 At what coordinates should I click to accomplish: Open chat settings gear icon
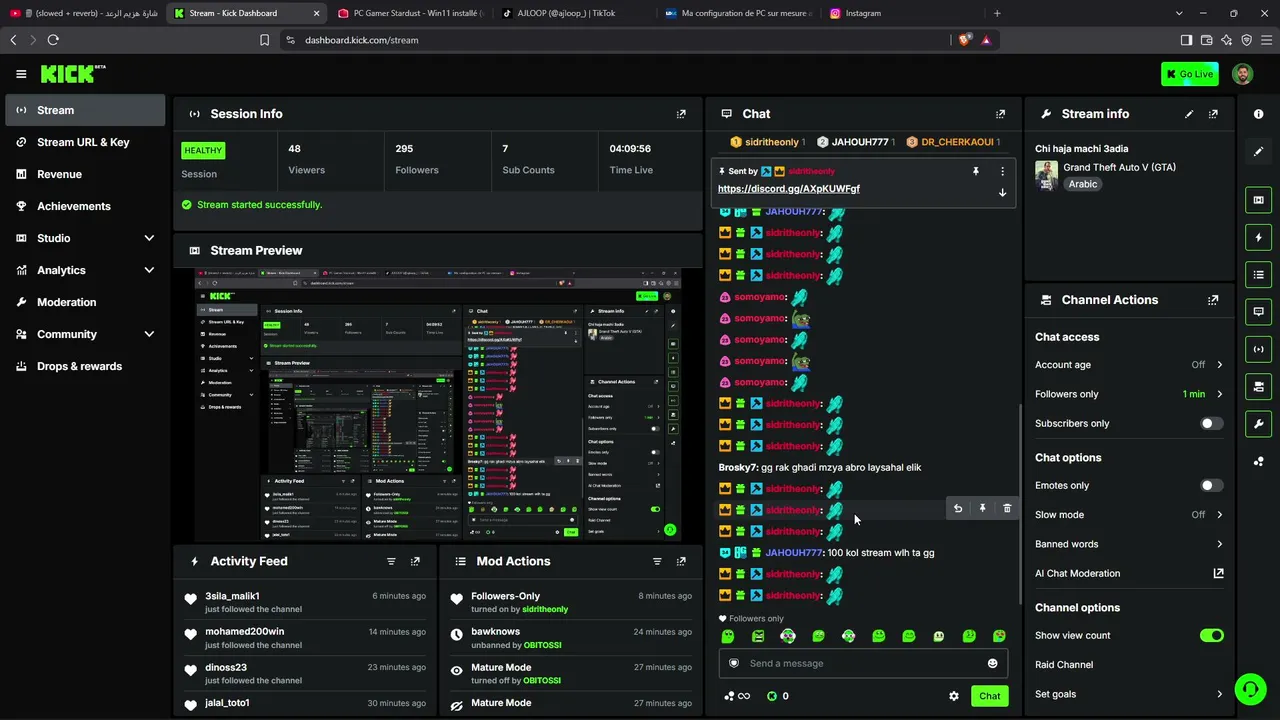click(954, 696)
